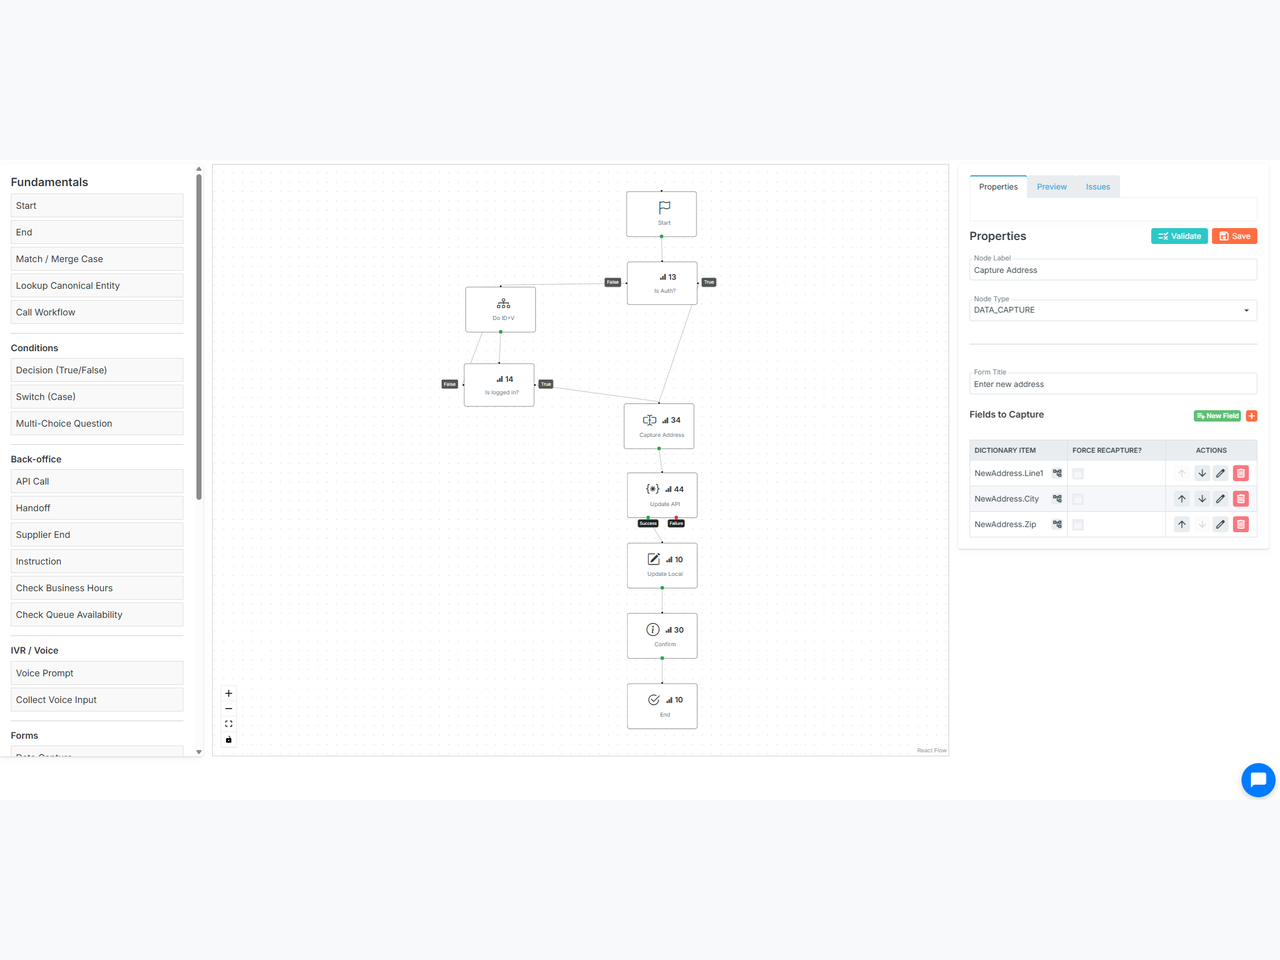Image resolution: width=1280 pixels, height=960 pixels.
Task: Toggle canvas interactivity lock icon
Action: [x=228, y=740]
